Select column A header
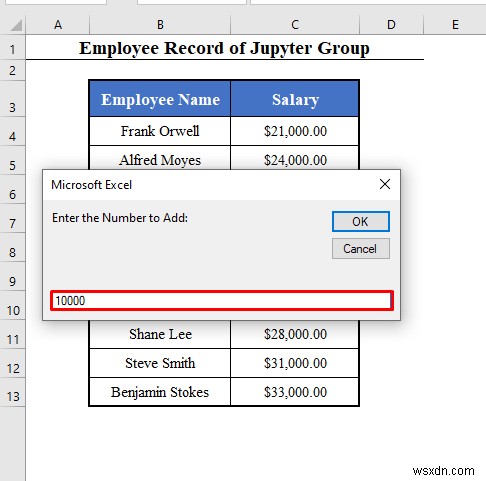 (58, 25)
